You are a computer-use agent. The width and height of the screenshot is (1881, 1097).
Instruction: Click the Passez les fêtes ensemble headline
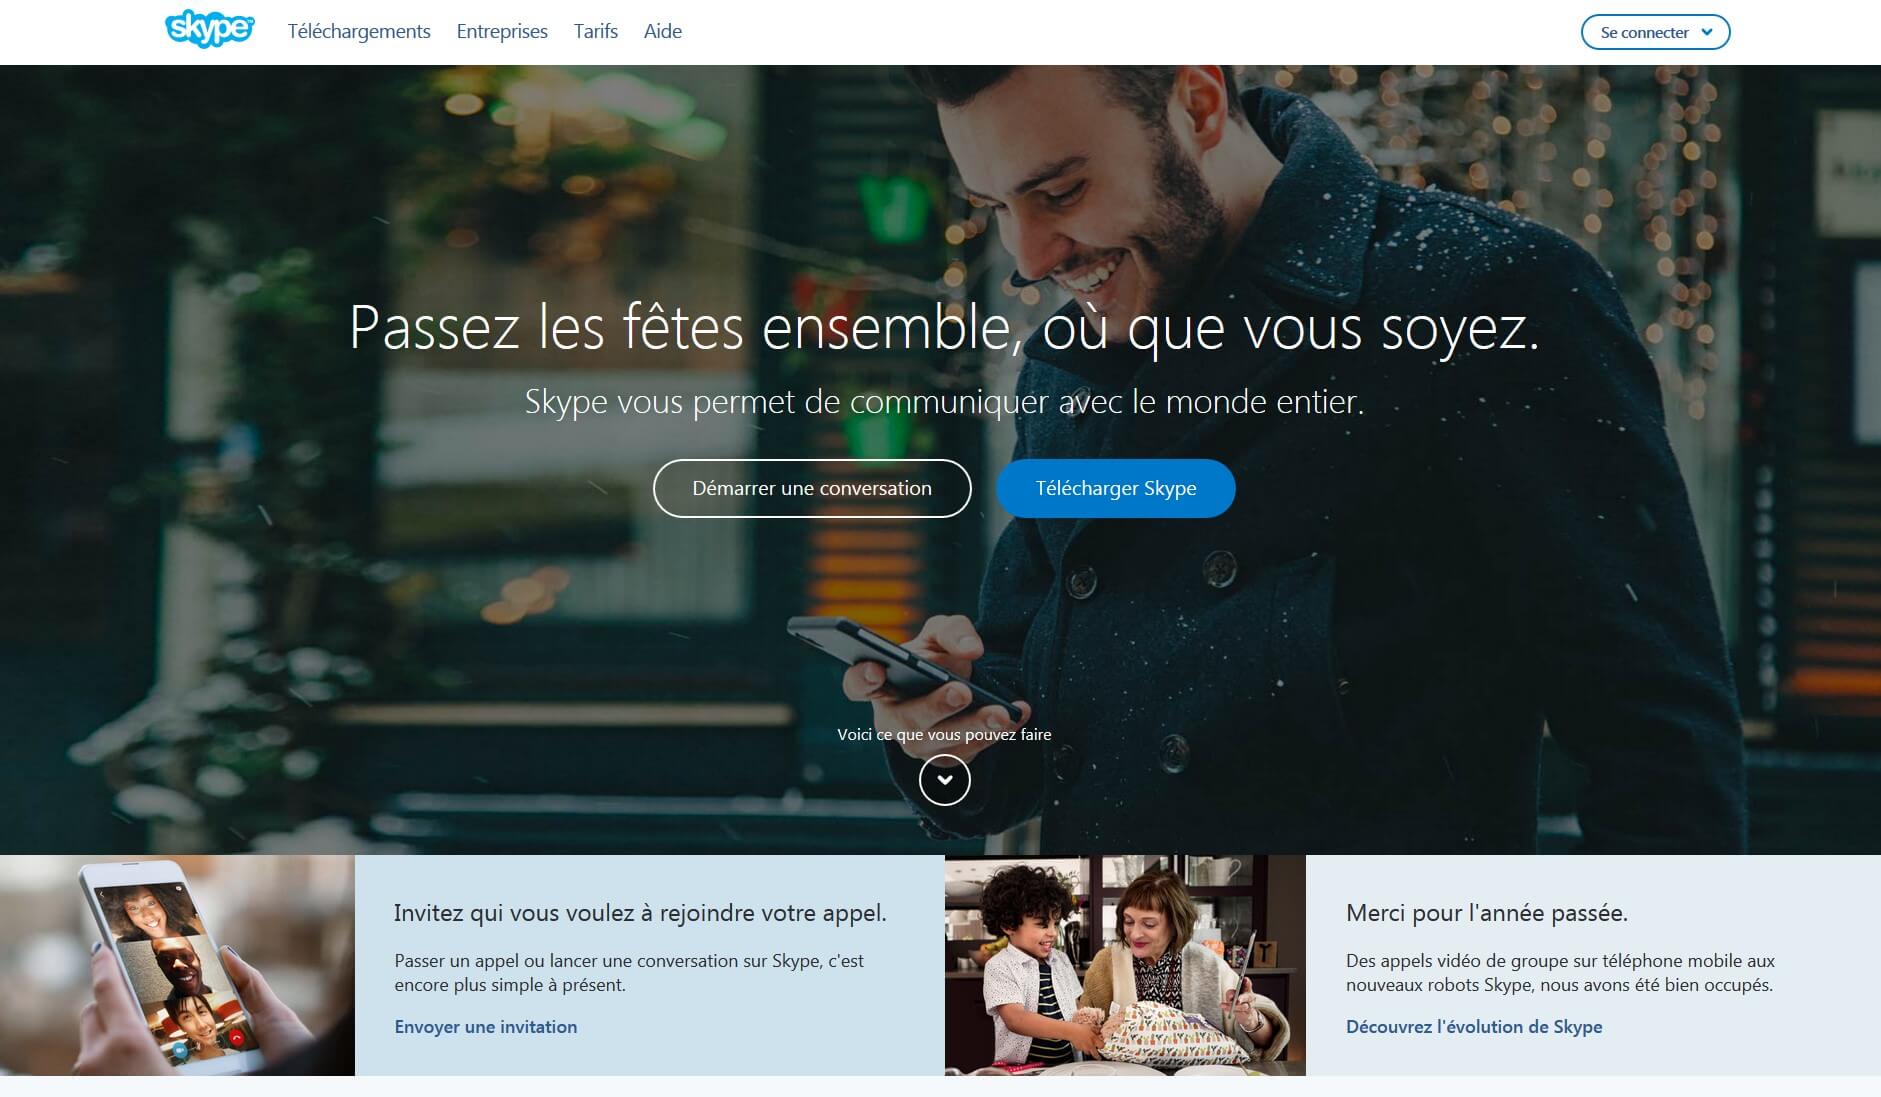point(944,328)
